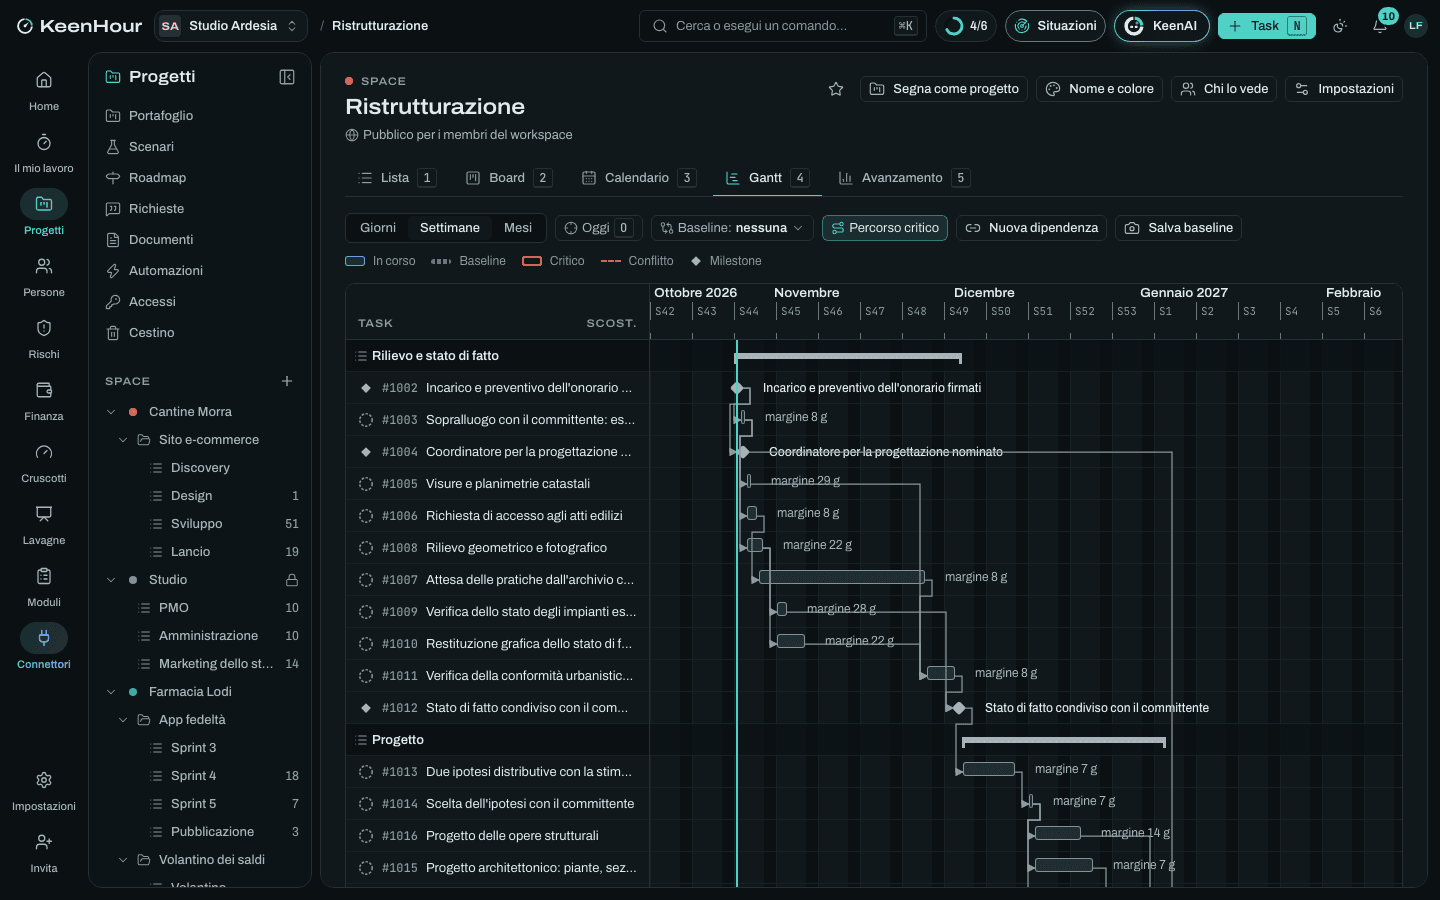Image resolution: width=1440 pixels, height=900 pixels.
Task: Click Invita add-person icon
Action: 44,853
